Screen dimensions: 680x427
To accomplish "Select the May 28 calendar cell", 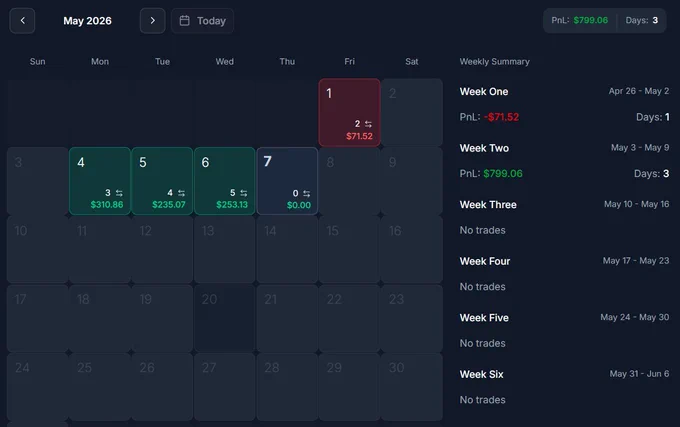I will 287,387.
